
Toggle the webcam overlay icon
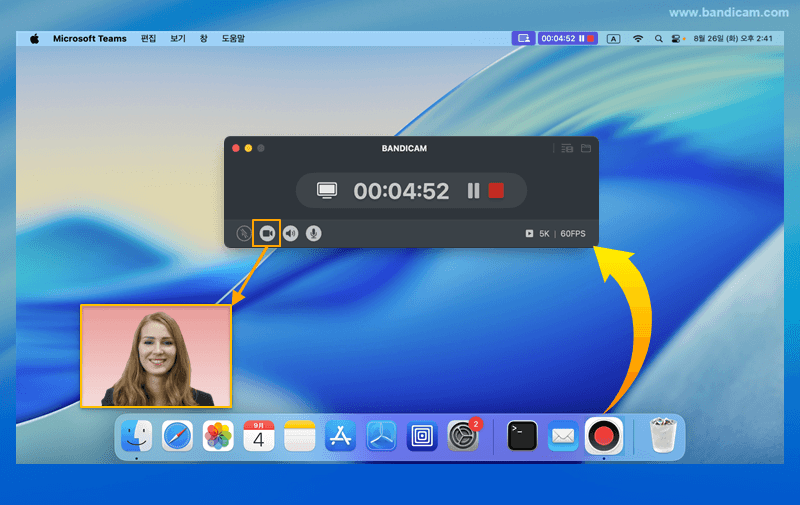pos(267,233)
